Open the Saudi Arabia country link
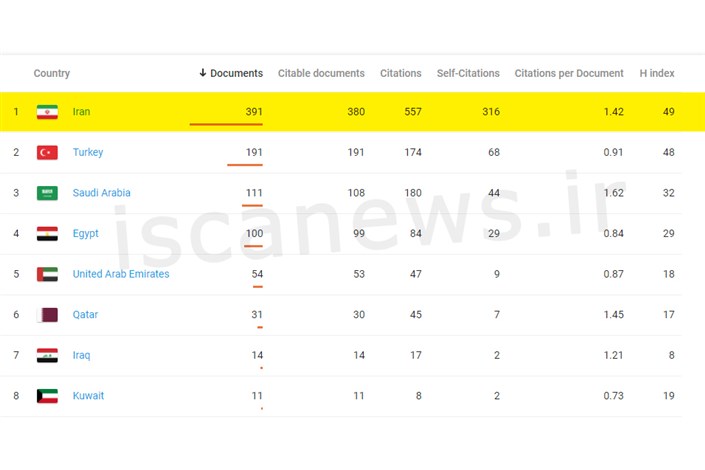 102,193
